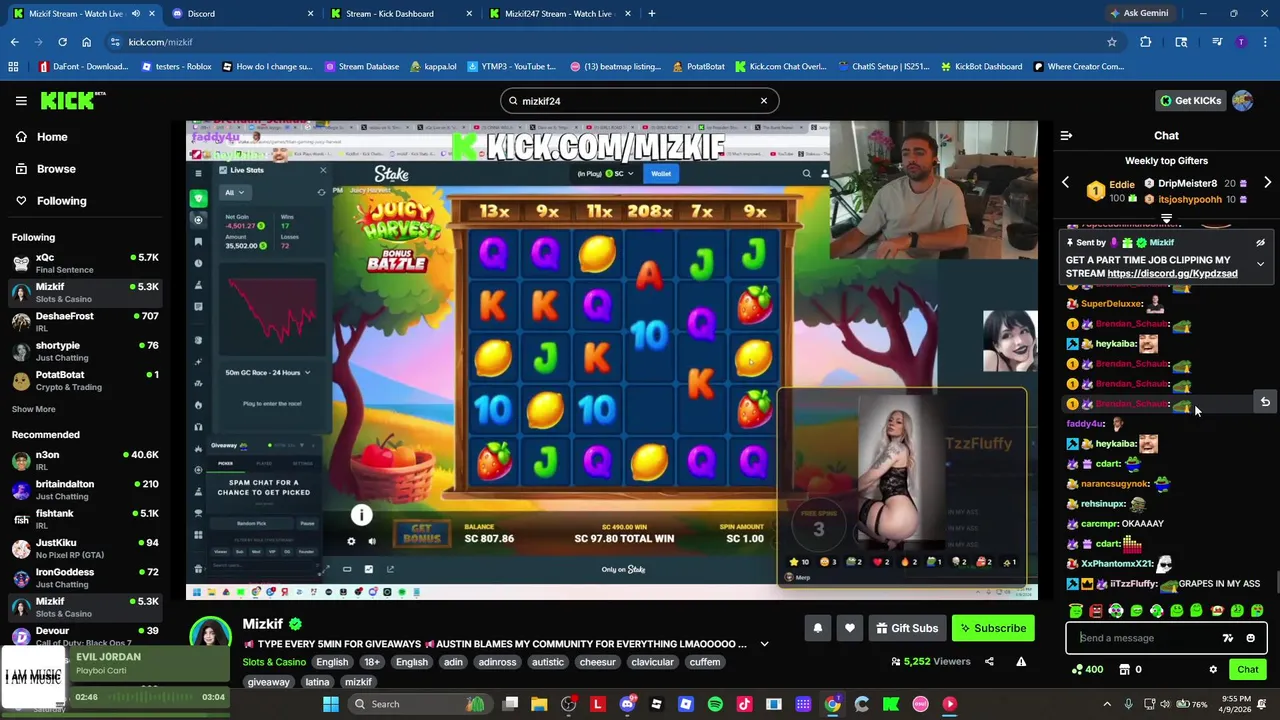
Task: Show previous weekly top gifters
Action: (1065, 183)
